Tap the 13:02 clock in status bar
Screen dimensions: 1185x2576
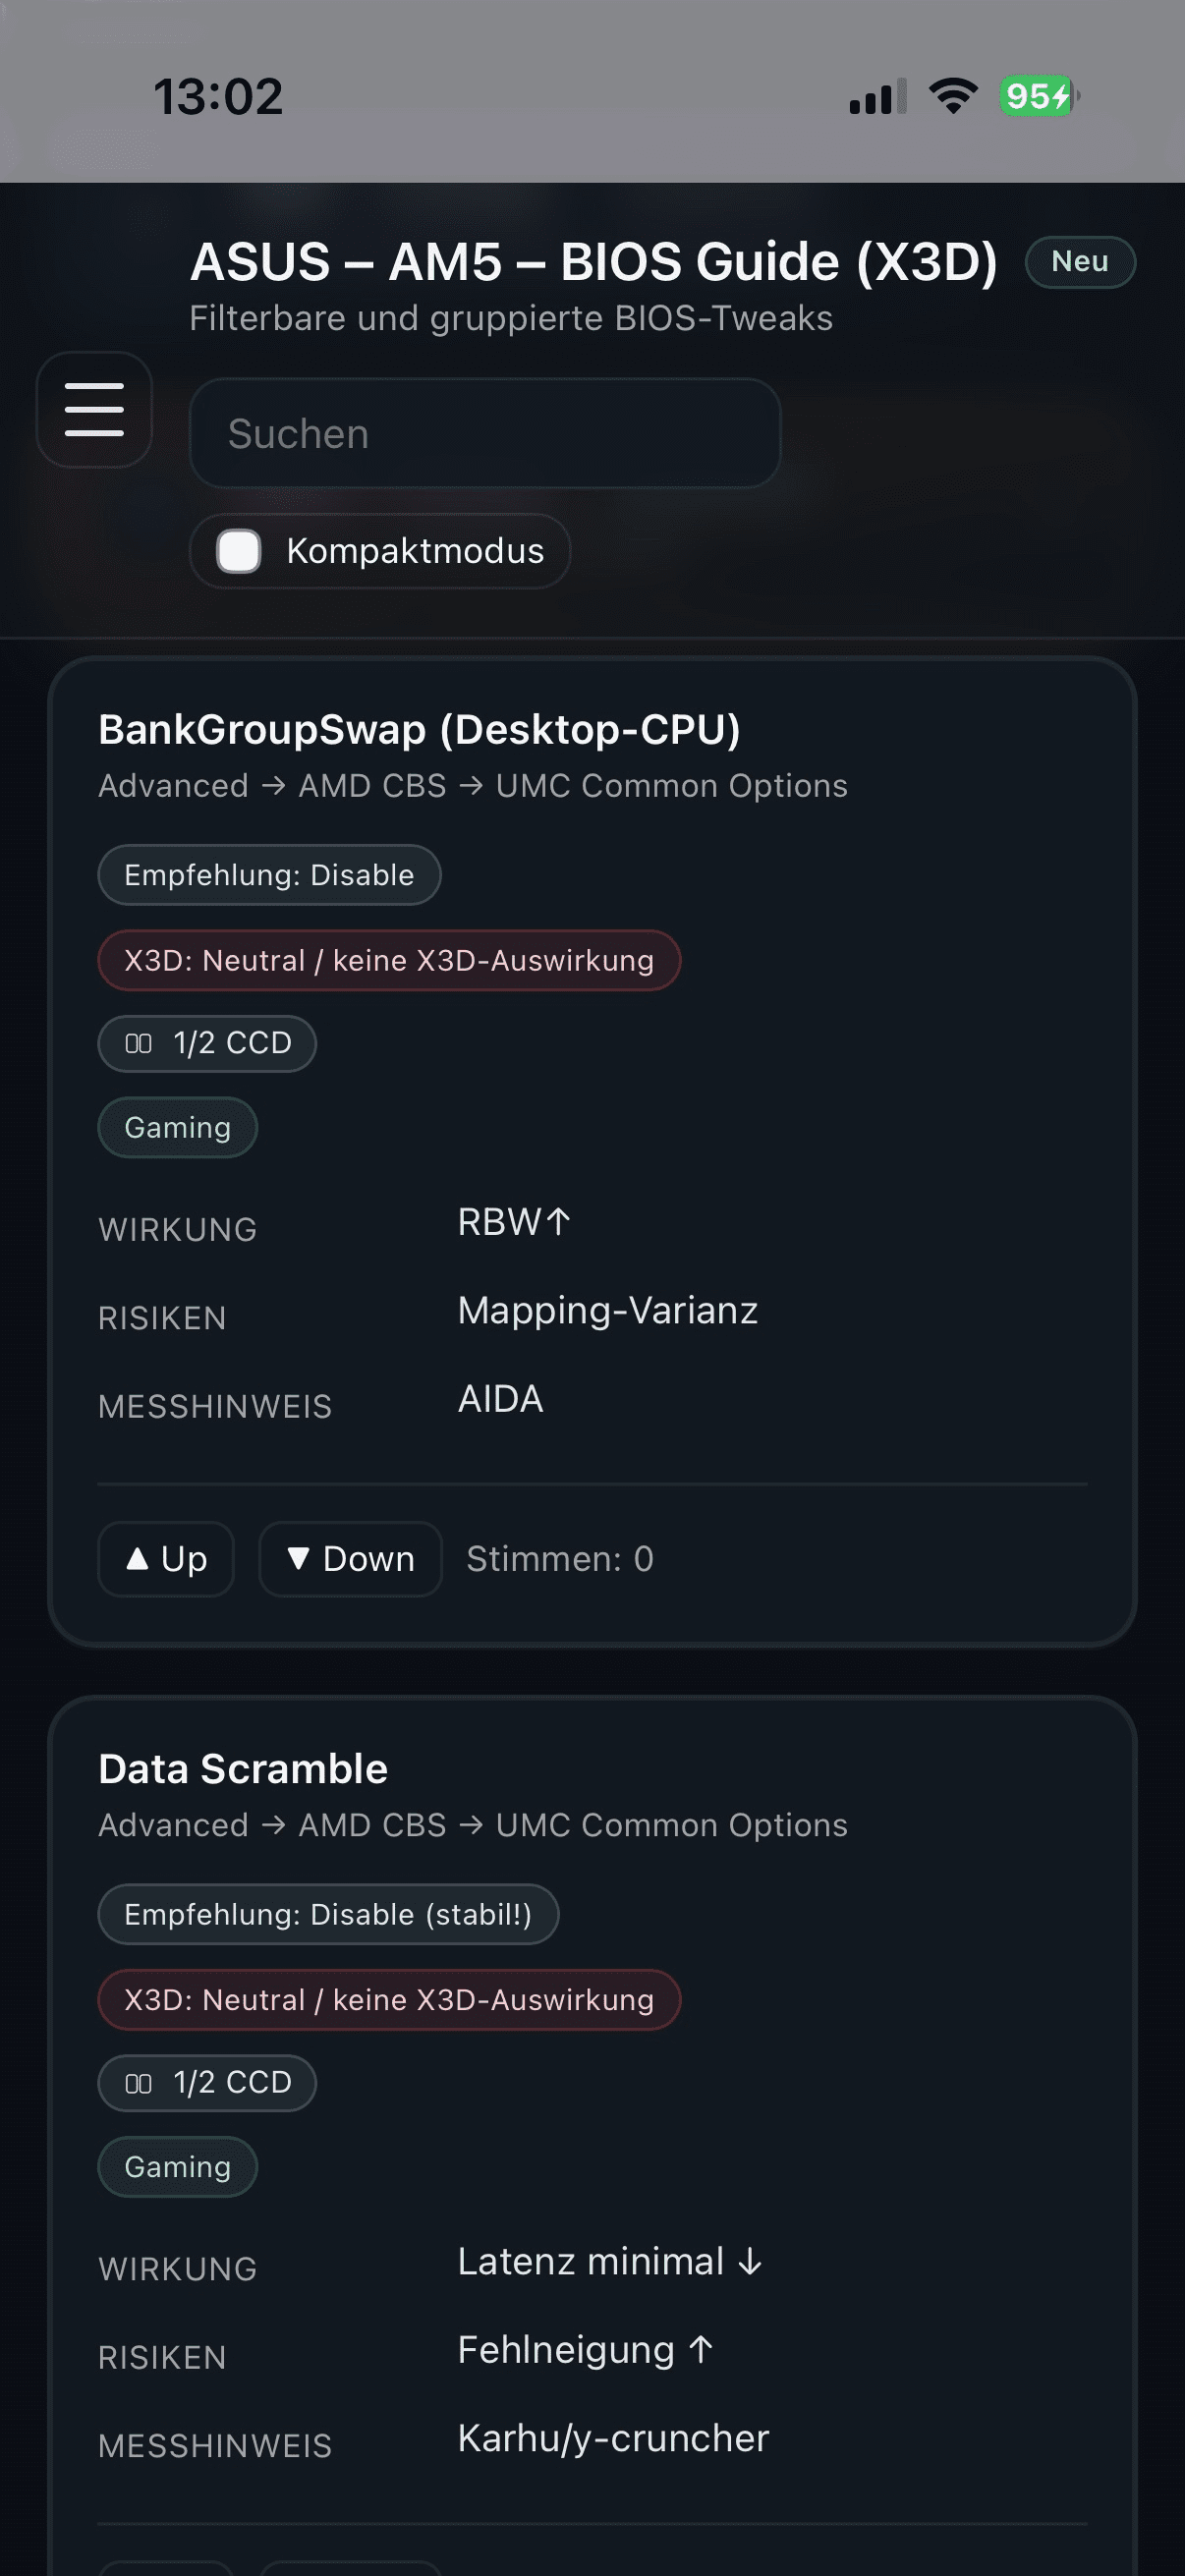[x=218, y=97]
